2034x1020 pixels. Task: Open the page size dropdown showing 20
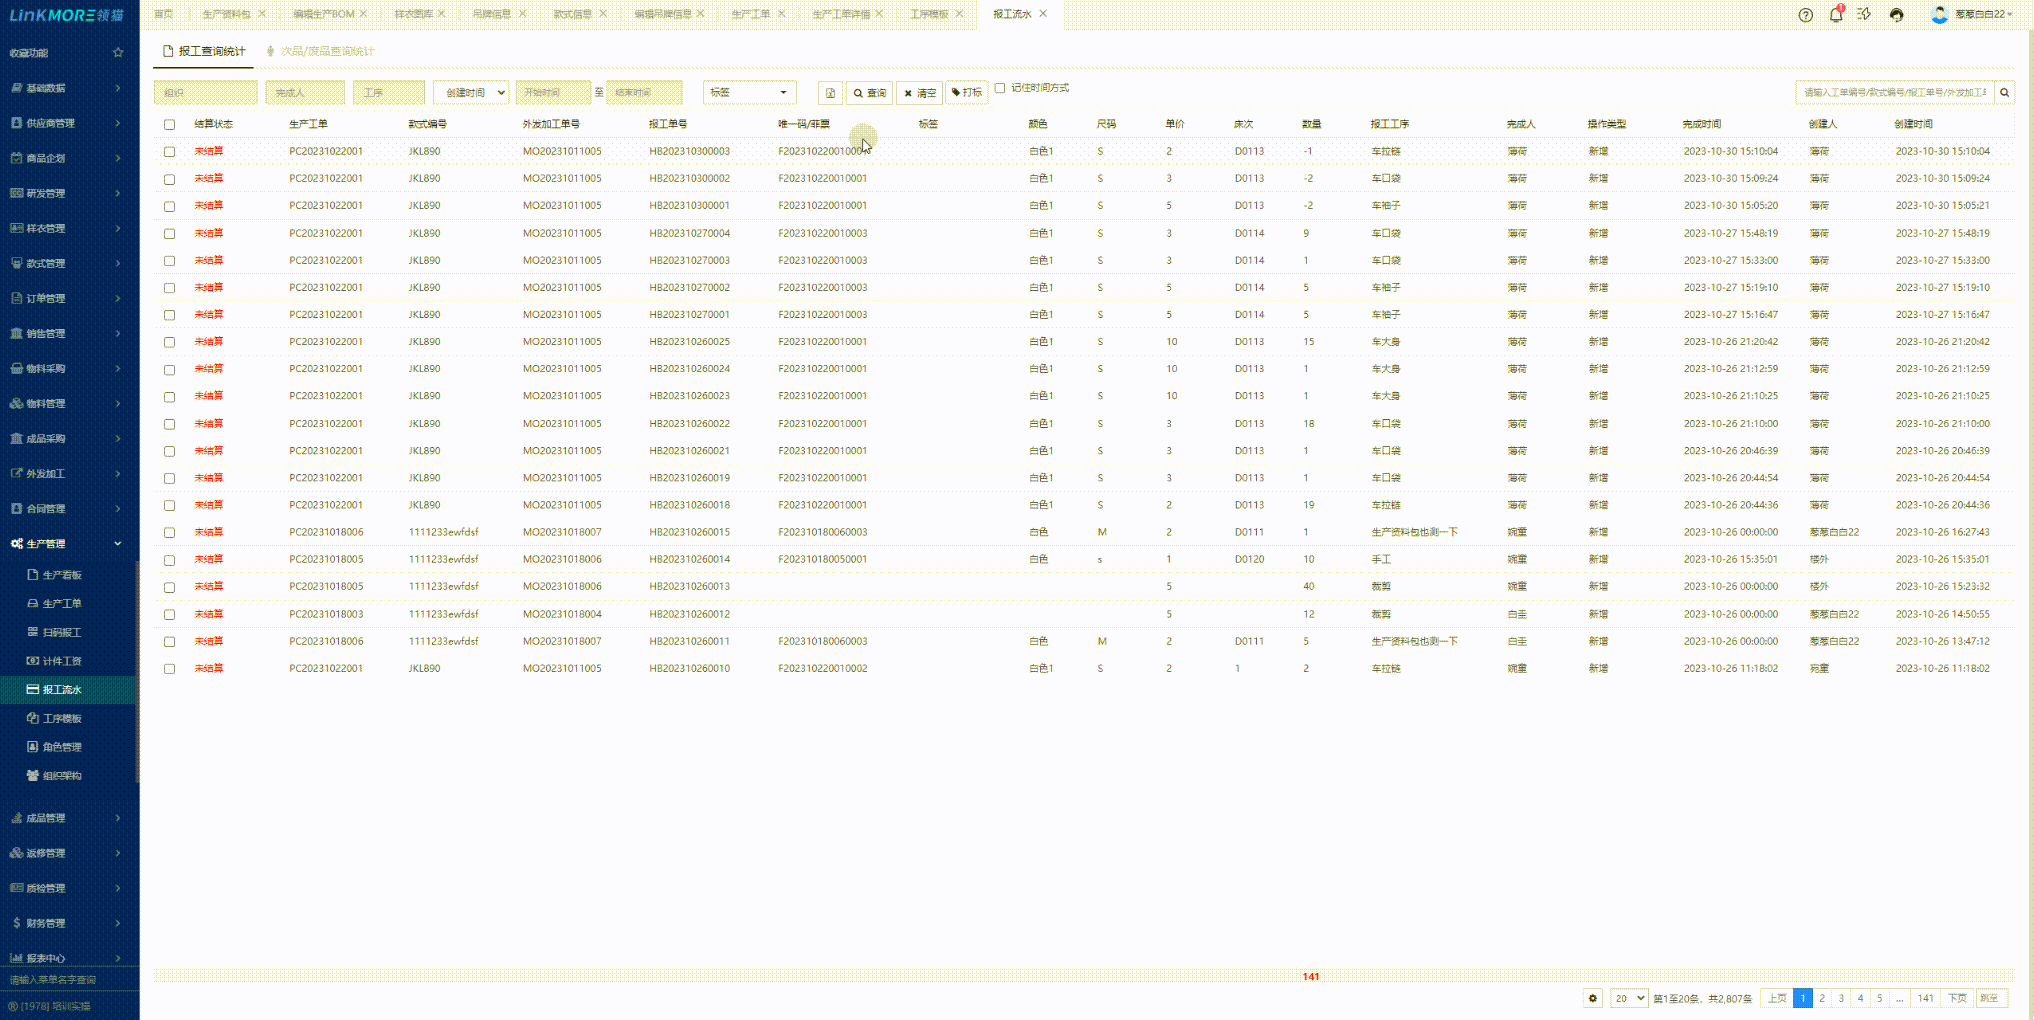[x=1628, y=998]
